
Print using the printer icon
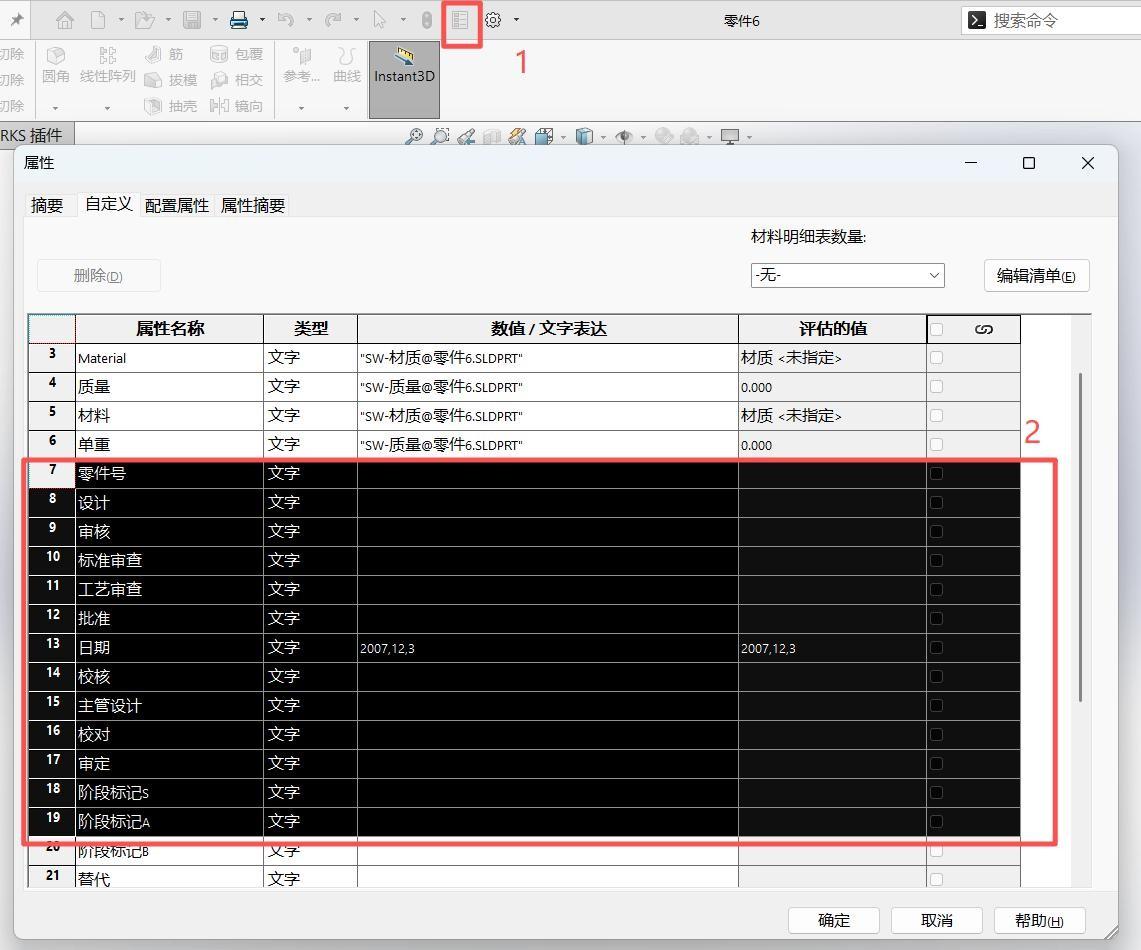point(239,20)
